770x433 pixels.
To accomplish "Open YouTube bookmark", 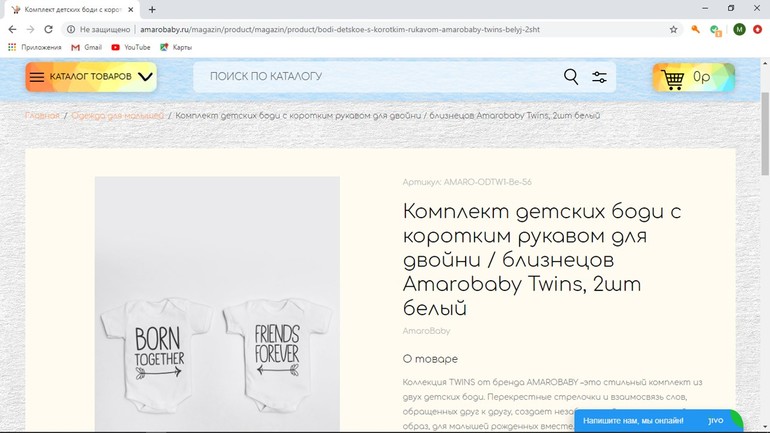I will [x=130, y=47].
